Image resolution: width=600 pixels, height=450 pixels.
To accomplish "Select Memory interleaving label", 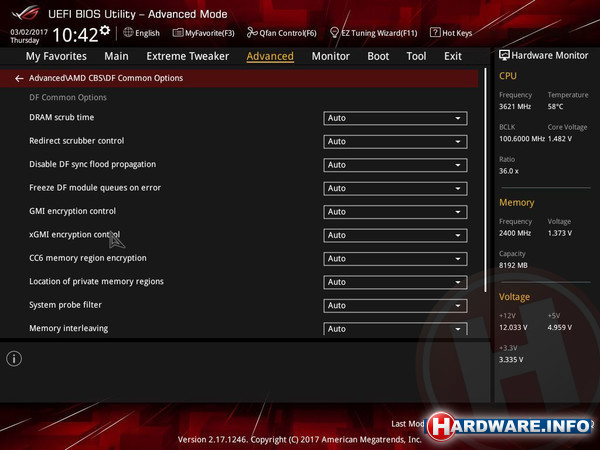I will point(68,328).
